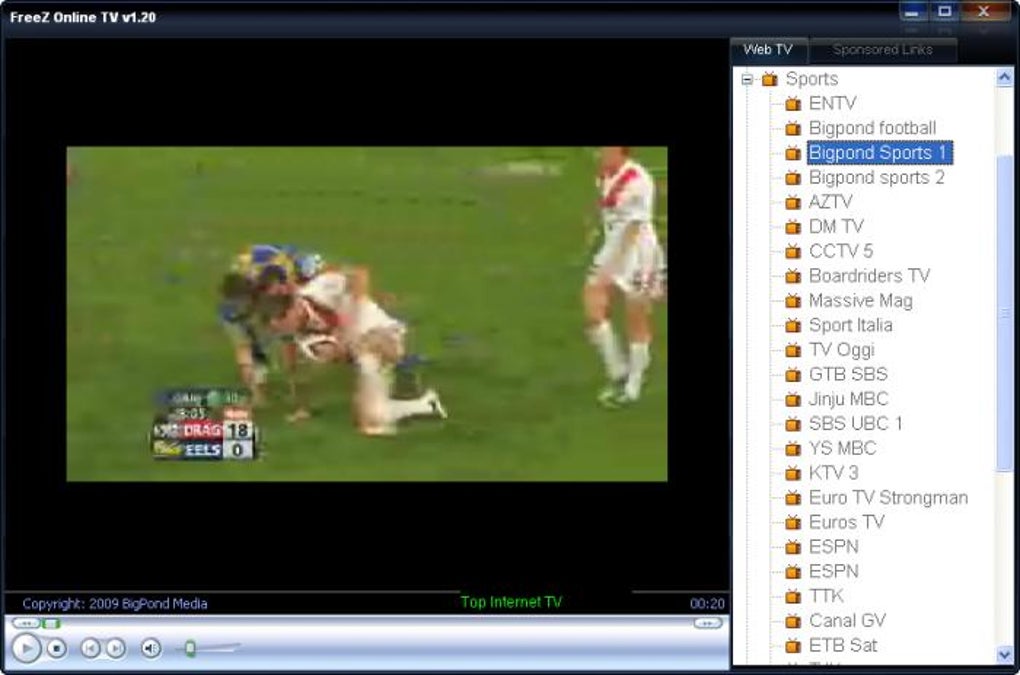Select the Euro TV Strongman channel

point(888,498)
